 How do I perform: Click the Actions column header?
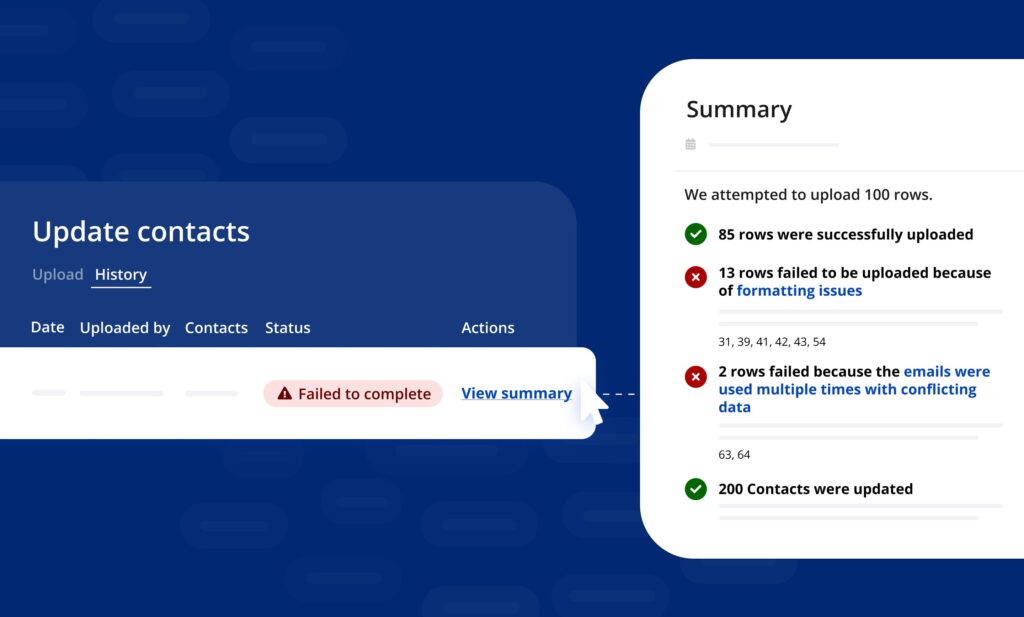488,327
